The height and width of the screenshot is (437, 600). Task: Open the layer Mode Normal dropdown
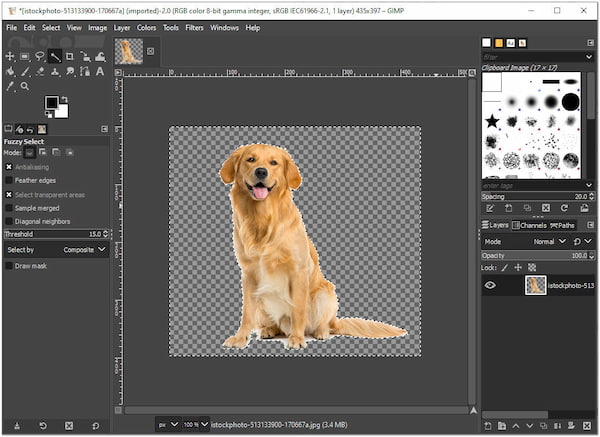[549, 242]
